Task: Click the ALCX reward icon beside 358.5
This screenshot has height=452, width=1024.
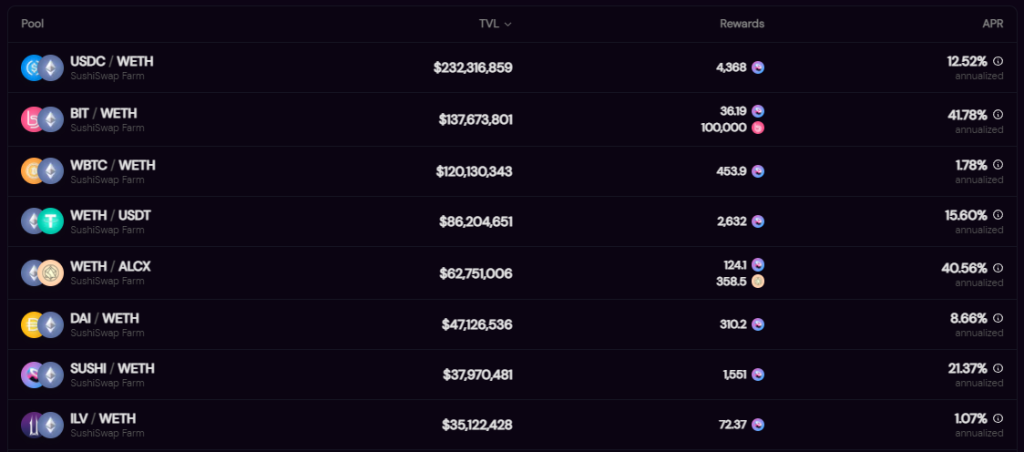Action: [758, 282]
